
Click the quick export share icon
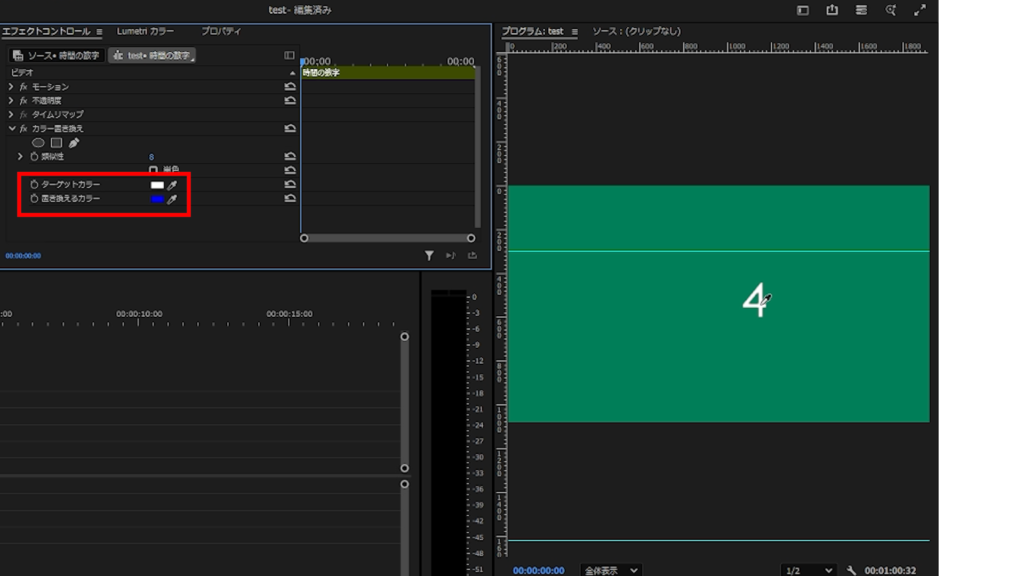click(x=832, y=10)
